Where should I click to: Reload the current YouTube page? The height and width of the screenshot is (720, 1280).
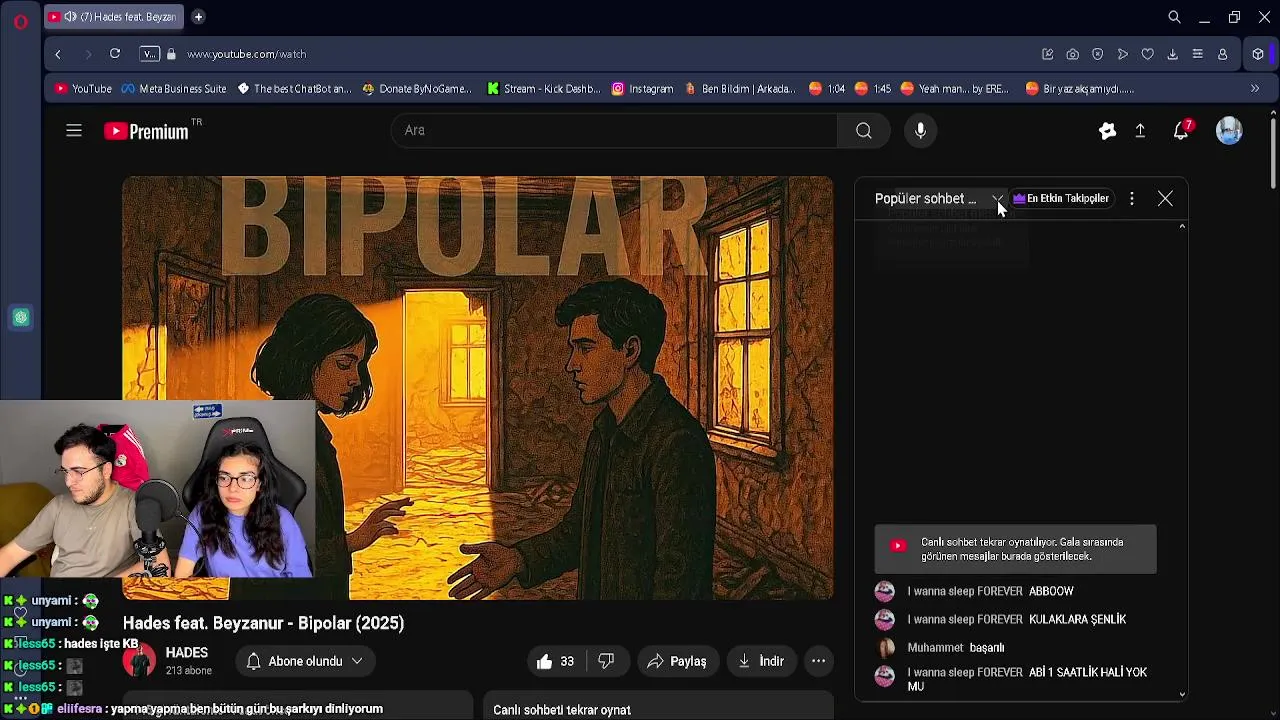115,54
